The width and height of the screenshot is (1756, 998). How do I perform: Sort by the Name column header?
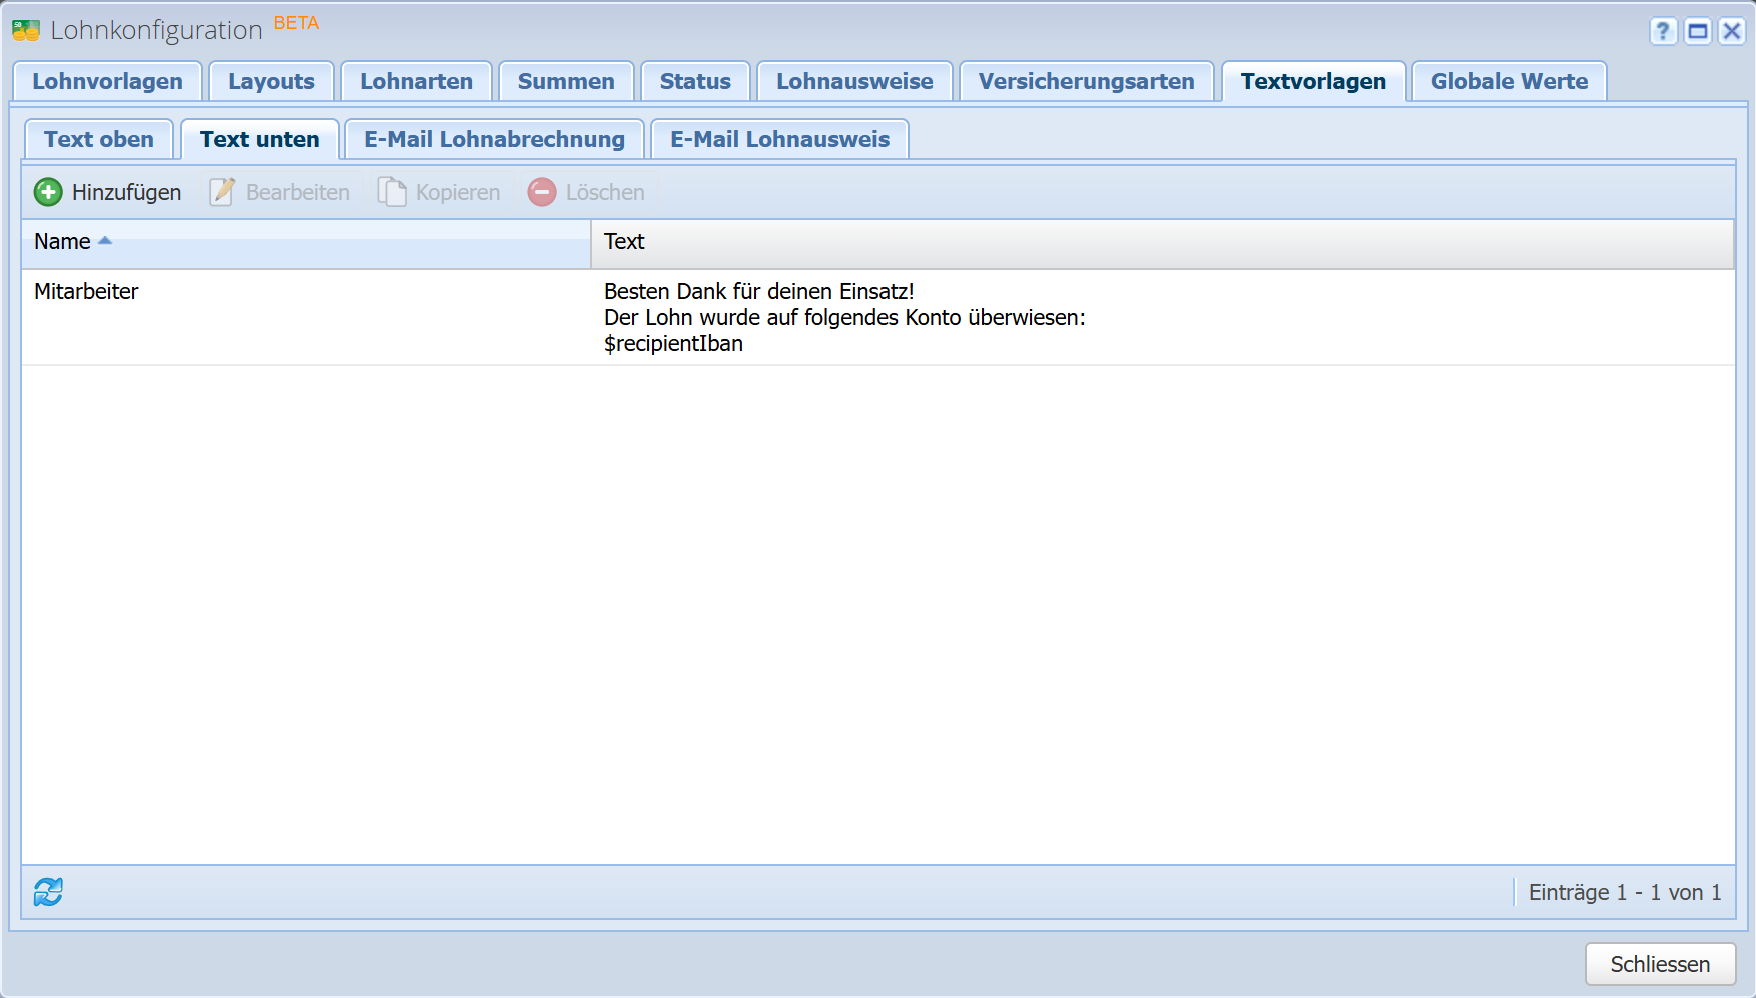coord(62,242)
